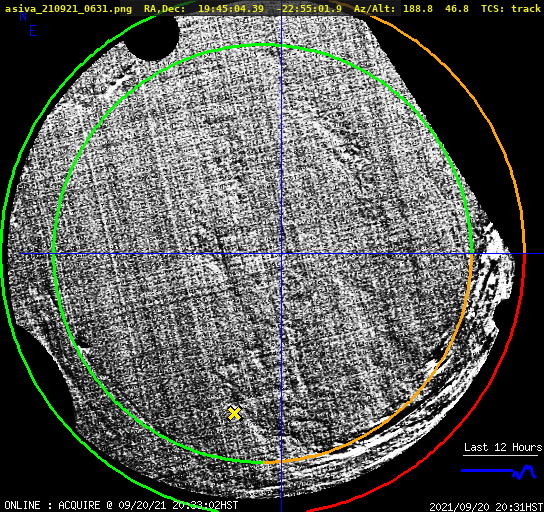Viewport: 544px width, 512px height.
Task: Click the crosshair center intersection
Action: tap(281, 254)
